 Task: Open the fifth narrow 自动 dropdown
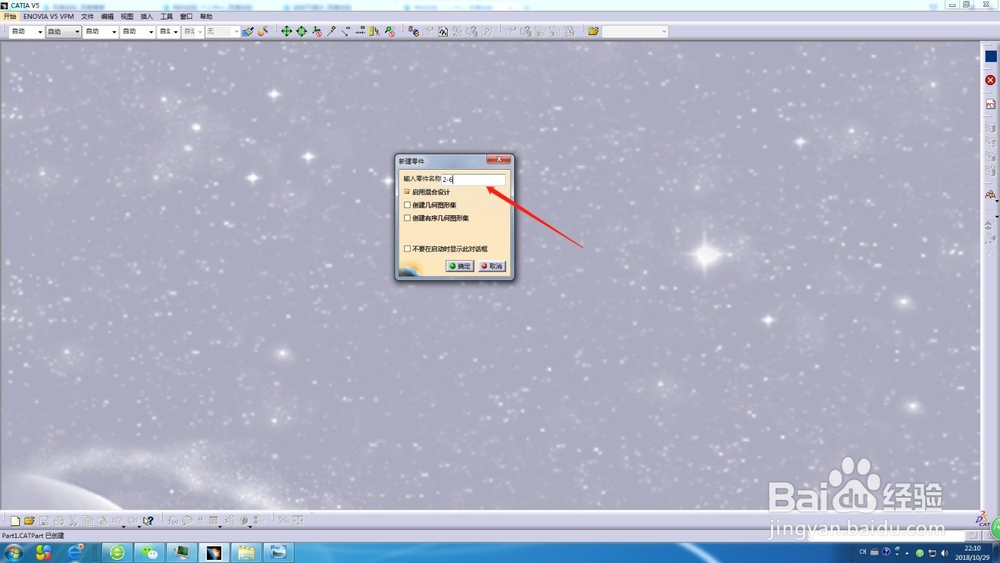[168, 31]
